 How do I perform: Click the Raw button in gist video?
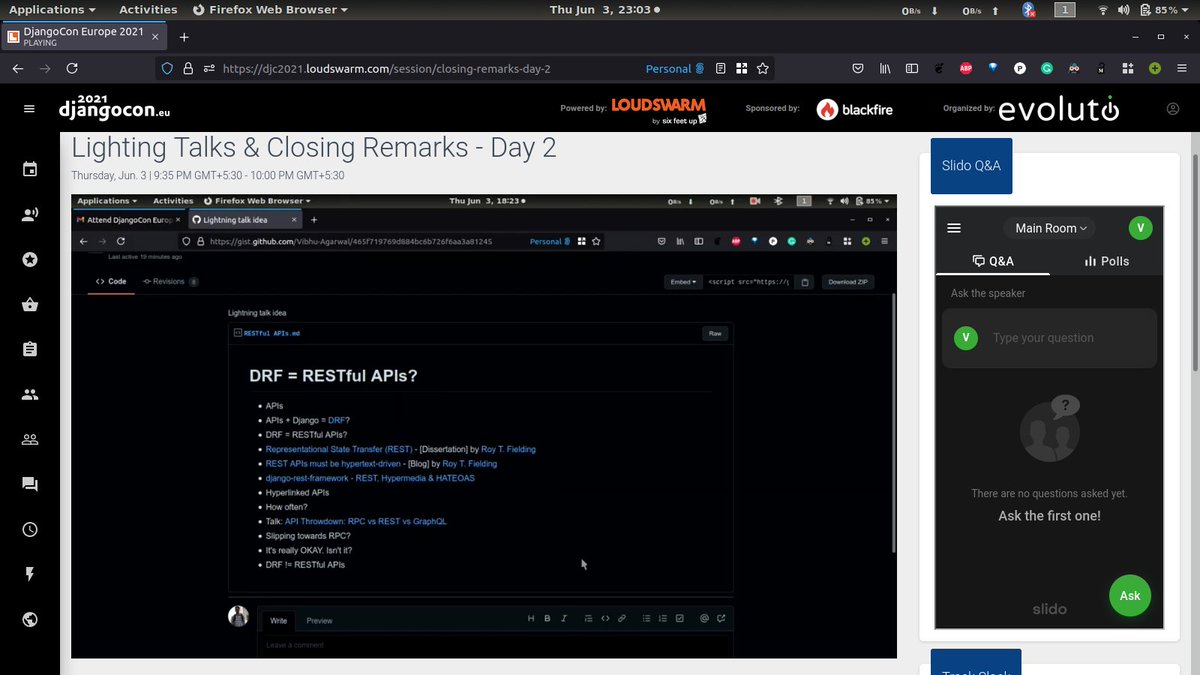point(715,333)
